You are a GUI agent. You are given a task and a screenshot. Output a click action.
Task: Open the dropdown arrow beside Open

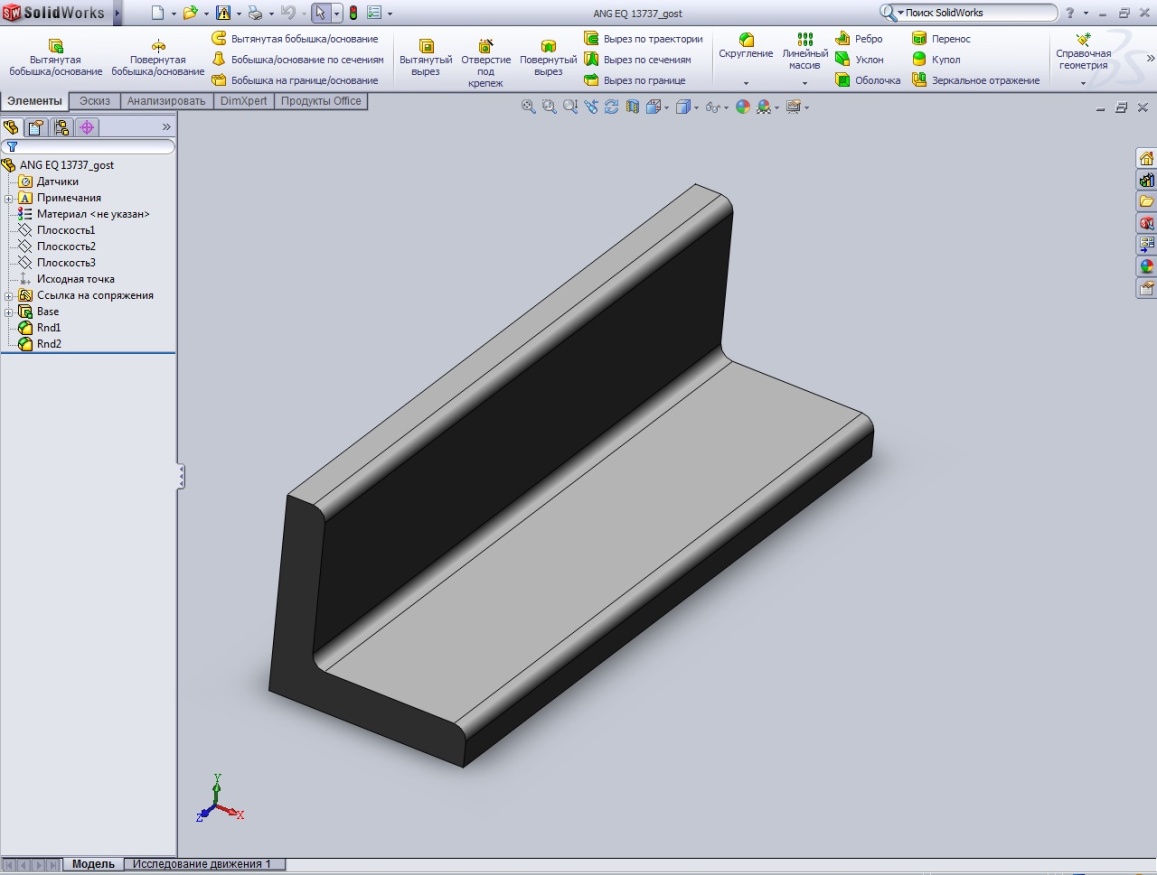point(206,13)
